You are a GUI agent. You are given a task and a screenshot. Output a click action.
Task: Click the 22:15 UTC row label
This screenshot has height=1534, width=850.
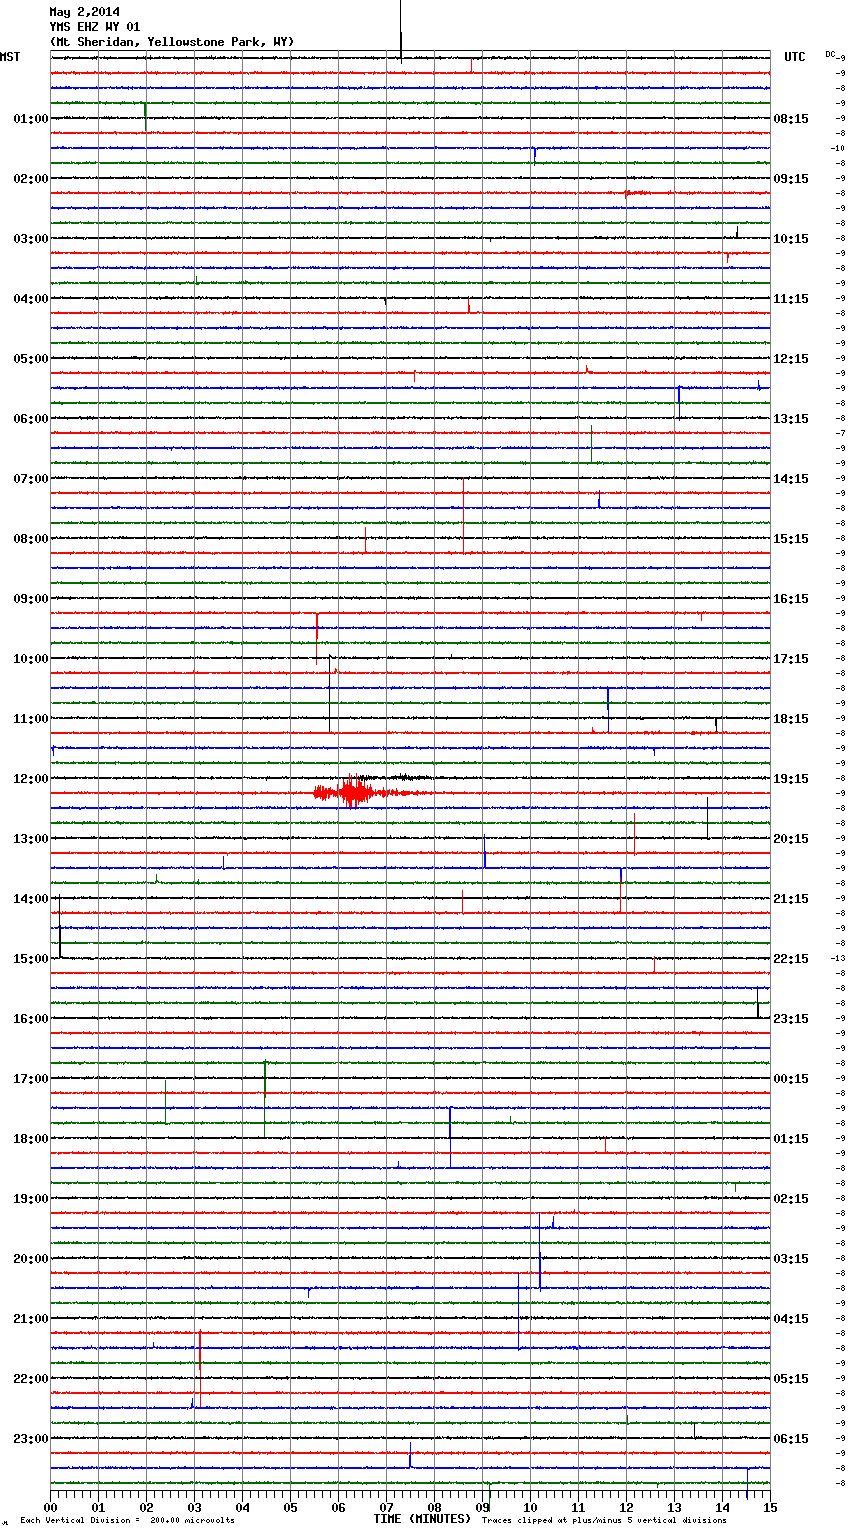coord(791,959)
